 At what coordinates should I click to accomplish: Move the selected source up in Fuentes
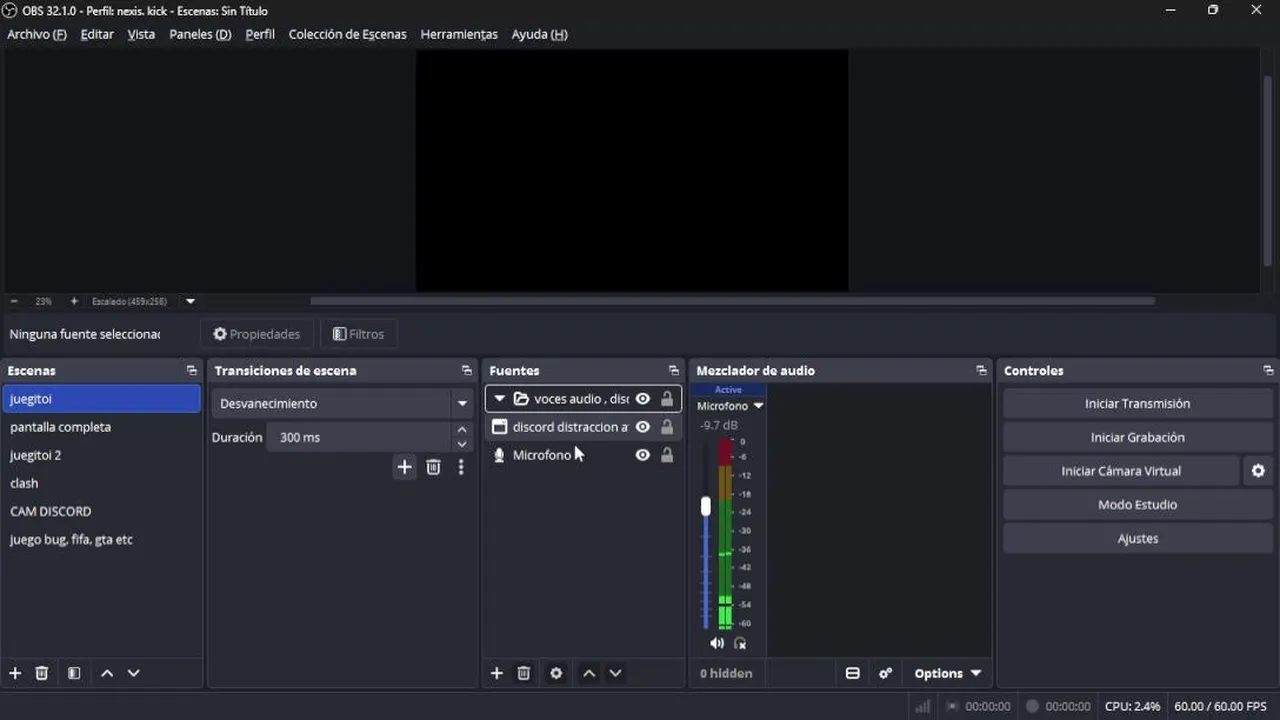(589, 673)
